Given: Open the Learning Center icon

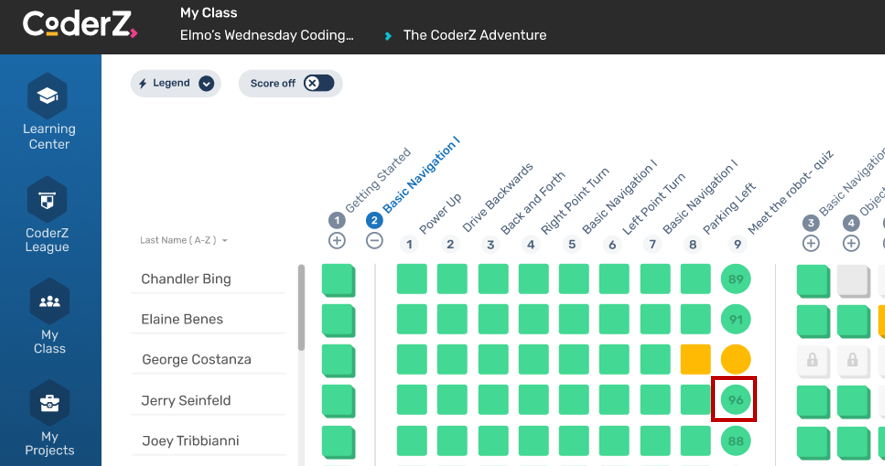Looking at the screenshot, I should (x=47, y=96).
